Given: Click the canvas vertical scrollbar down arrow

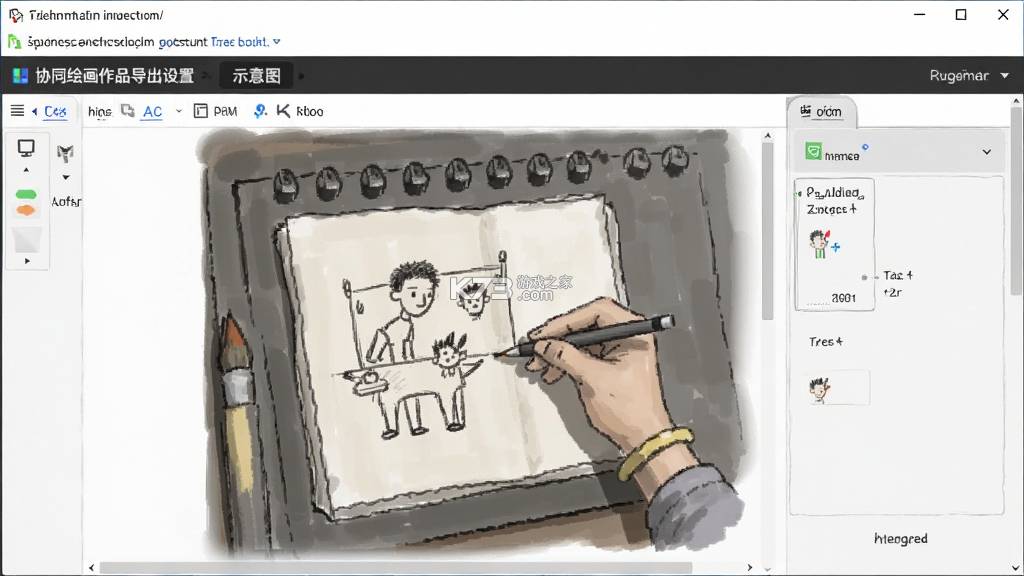Looking at the screenshot, I should (x=767, y=568).
